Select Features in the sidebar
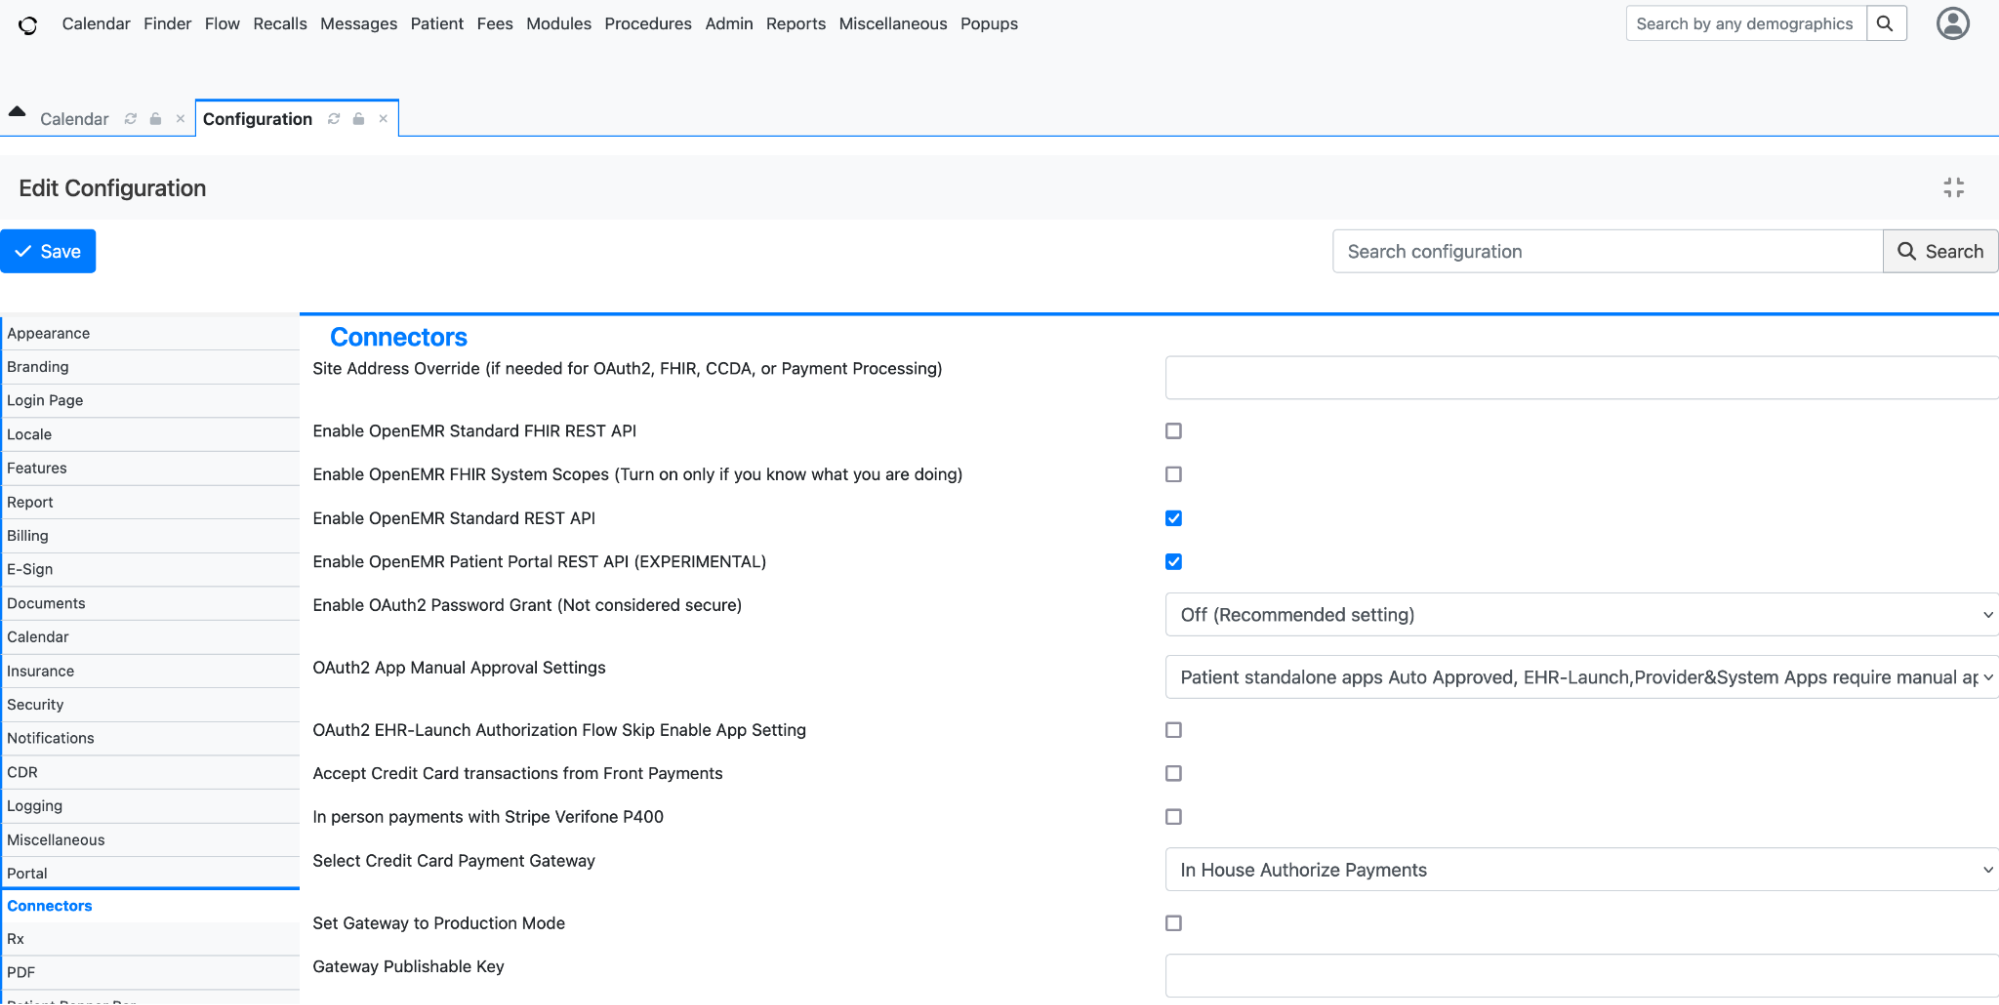The width and height of the screenshot is (1999, 1005). [150, 469]
